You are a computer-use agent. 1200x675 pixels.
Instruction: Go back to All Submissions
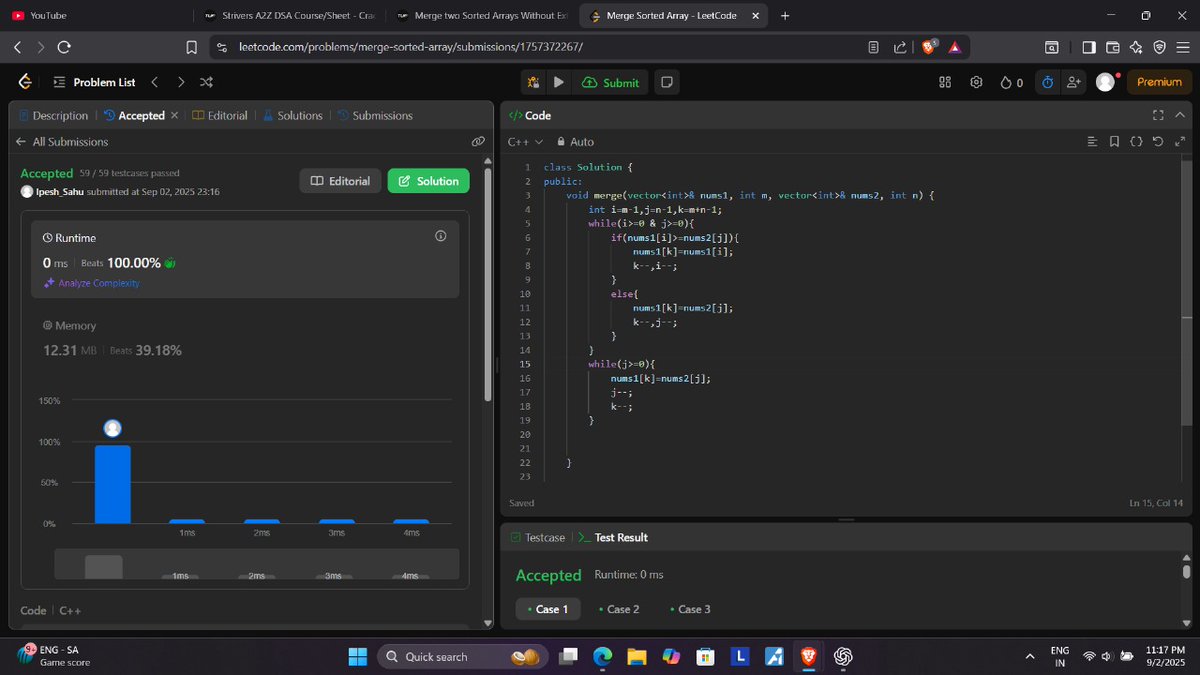pos(62,142)
